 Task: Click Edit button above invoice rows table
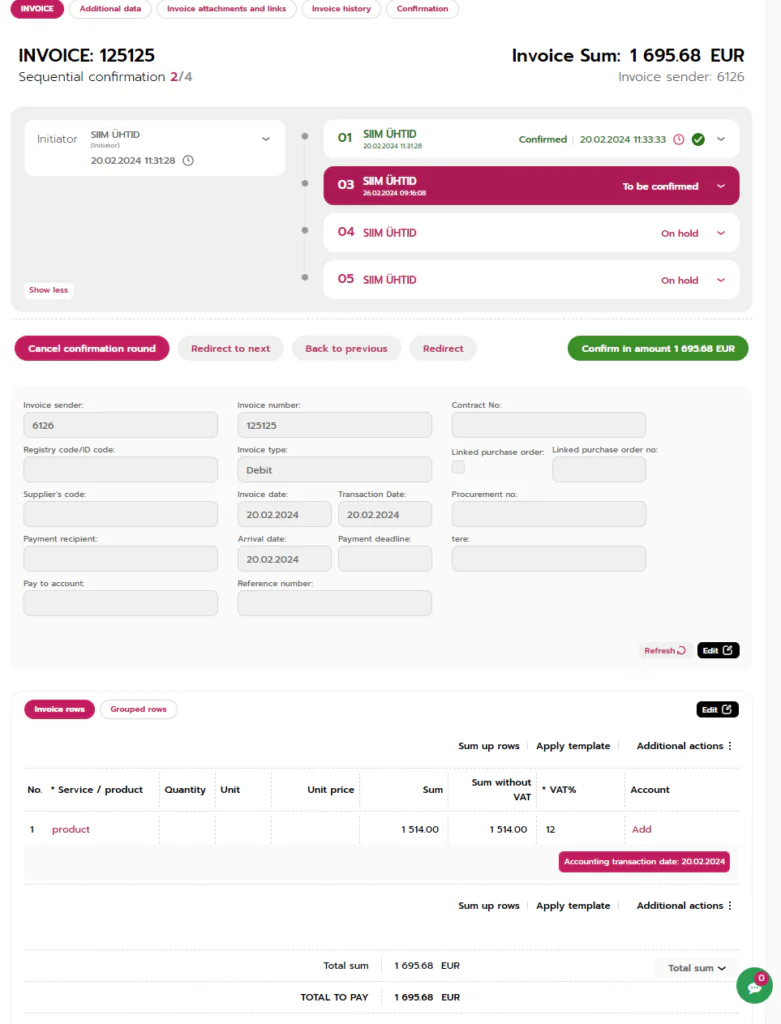click(x=717, y=709)
